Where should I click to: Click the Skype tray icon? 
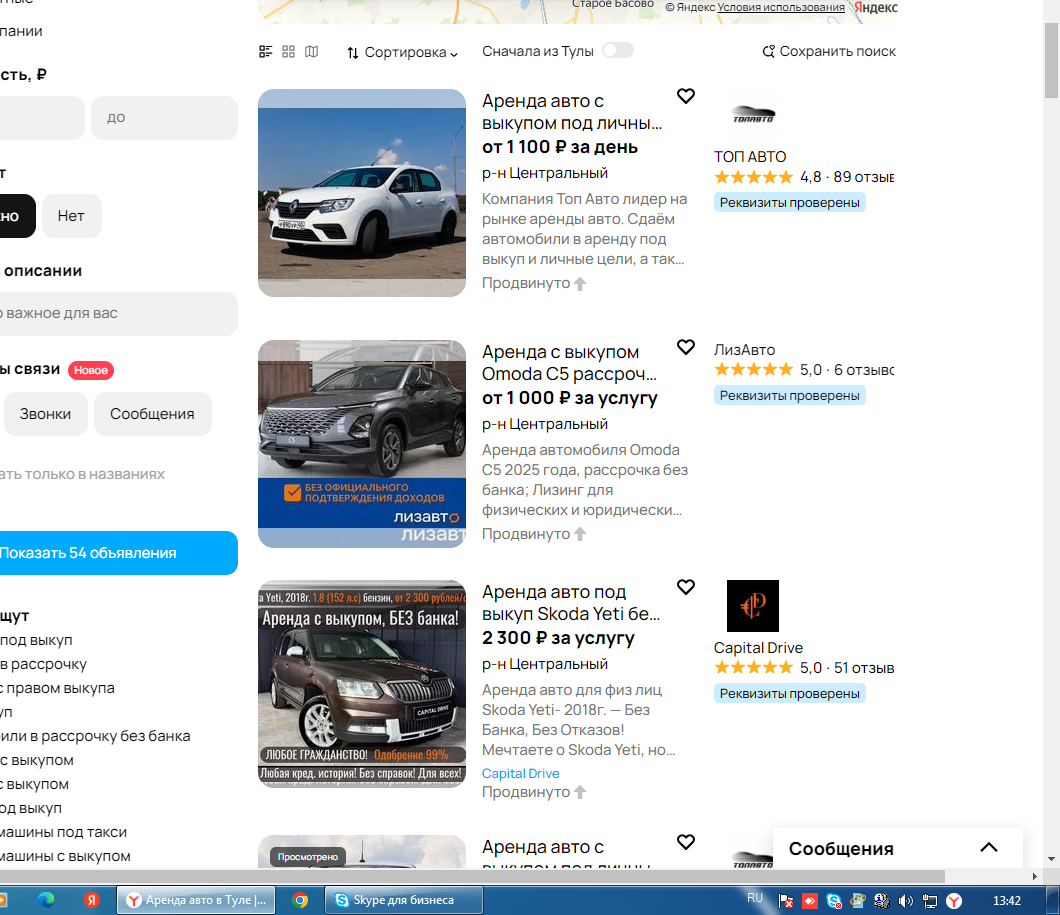tap(834, 901)
